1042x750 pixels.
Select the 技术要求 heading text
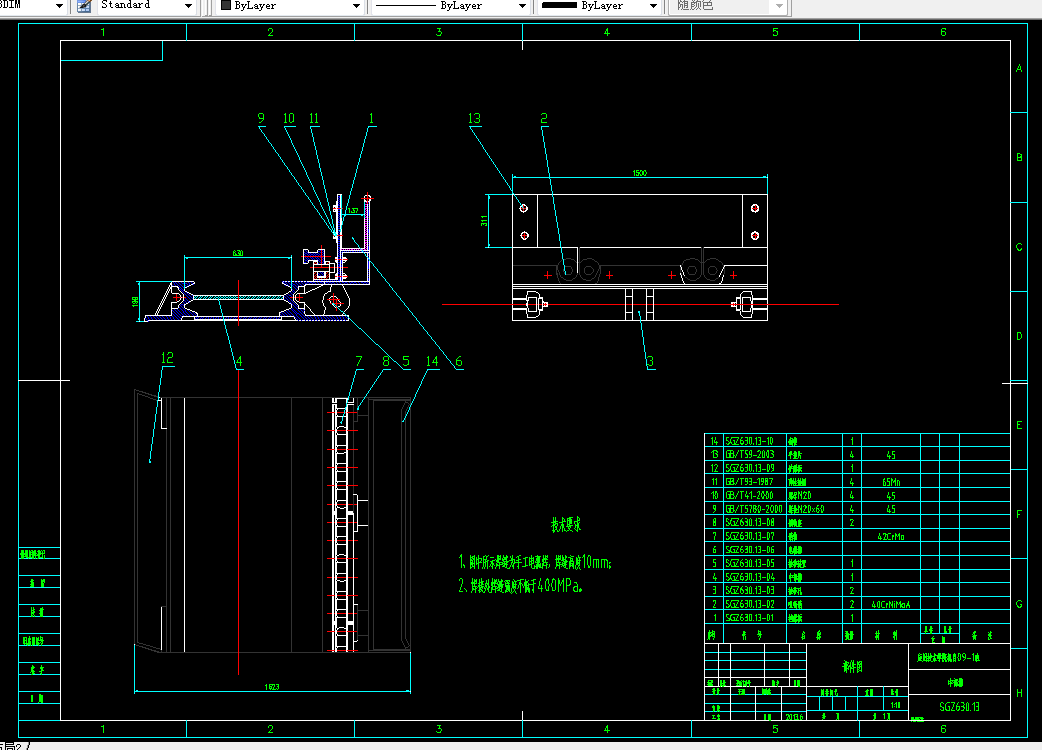[x=566, y=525]
